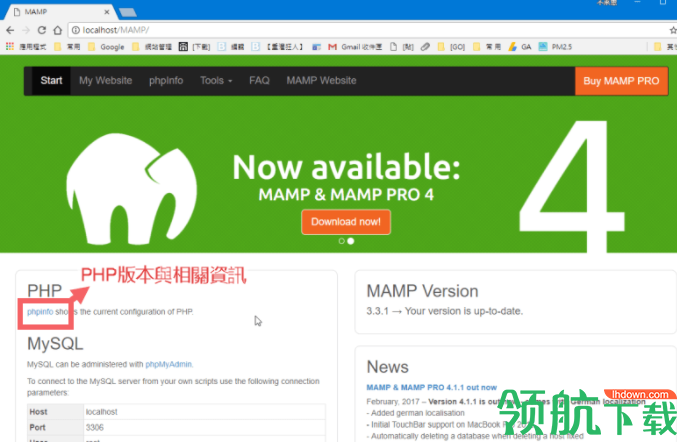Screen dimensions: 677x442
Task: Open a new tab next to MAMP tab
Action: [128, 13]
